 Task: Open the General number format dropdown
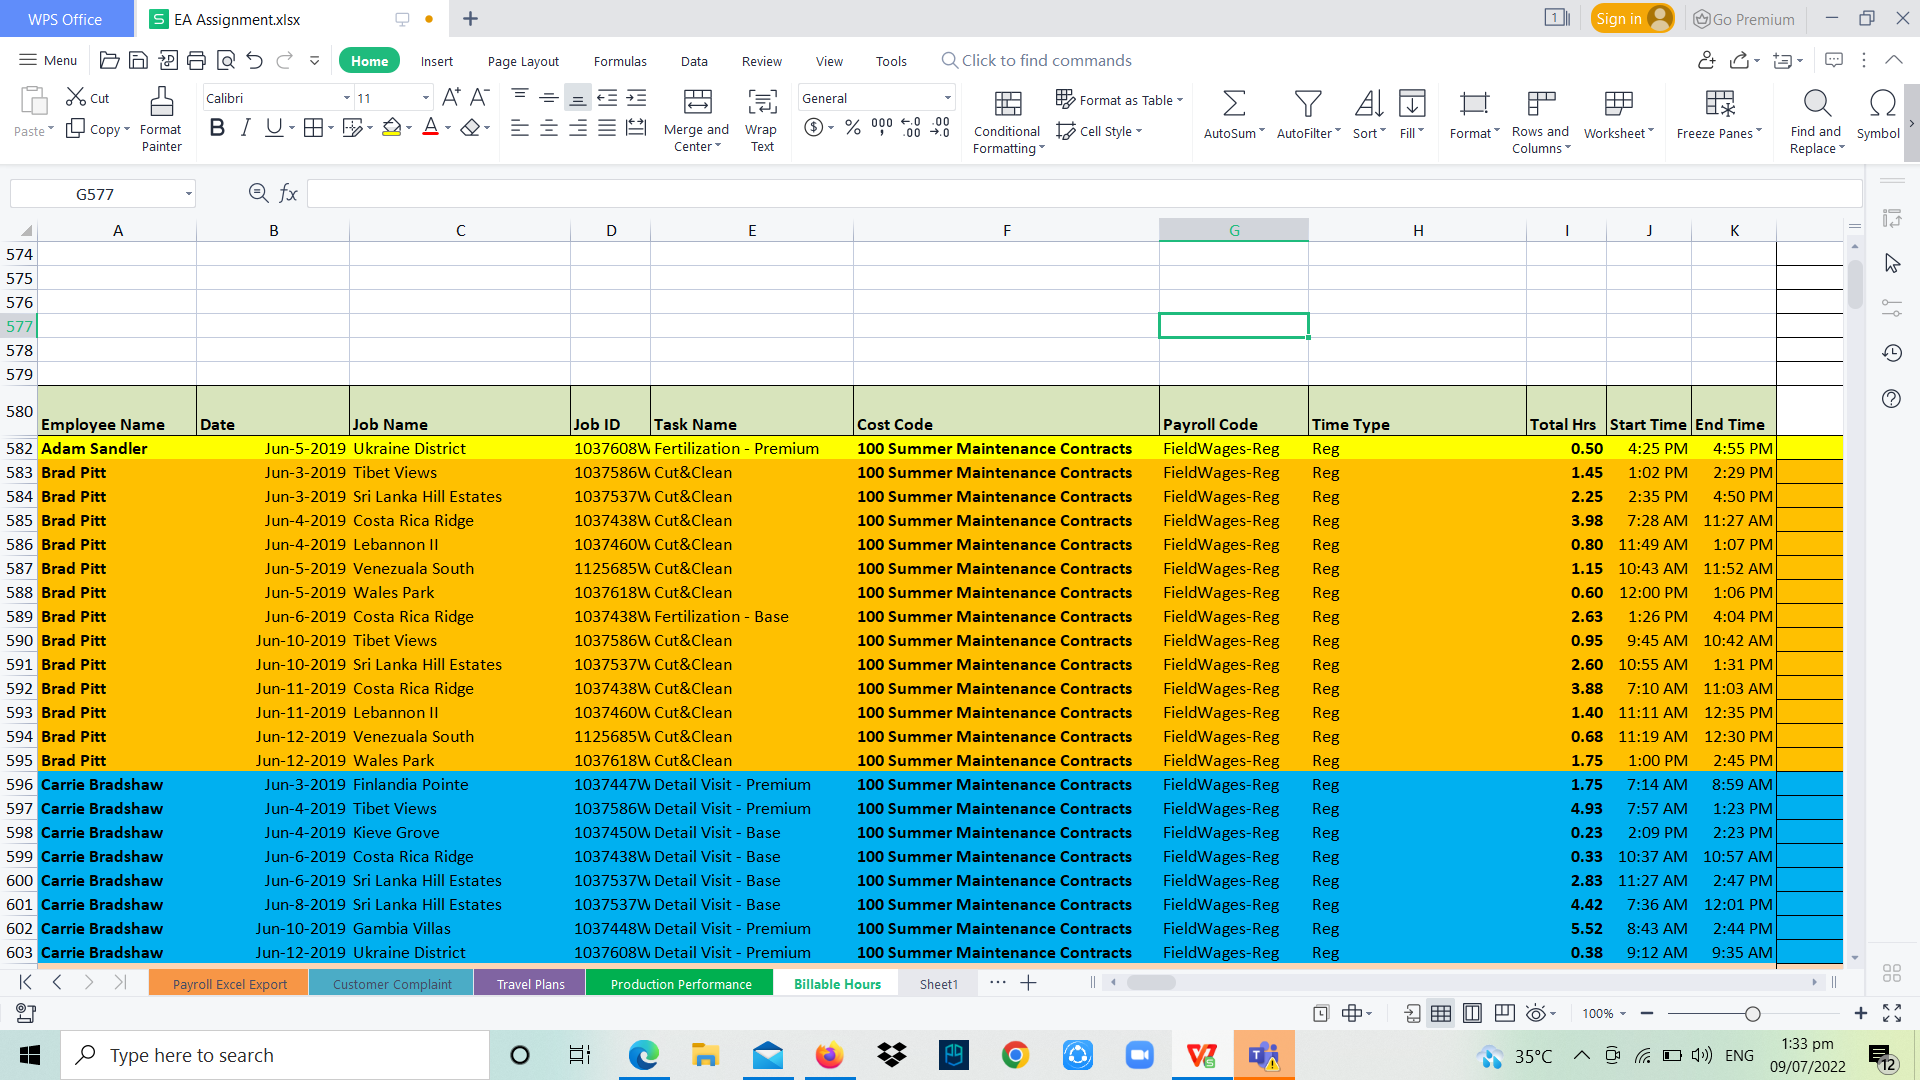tap(947, 98)
